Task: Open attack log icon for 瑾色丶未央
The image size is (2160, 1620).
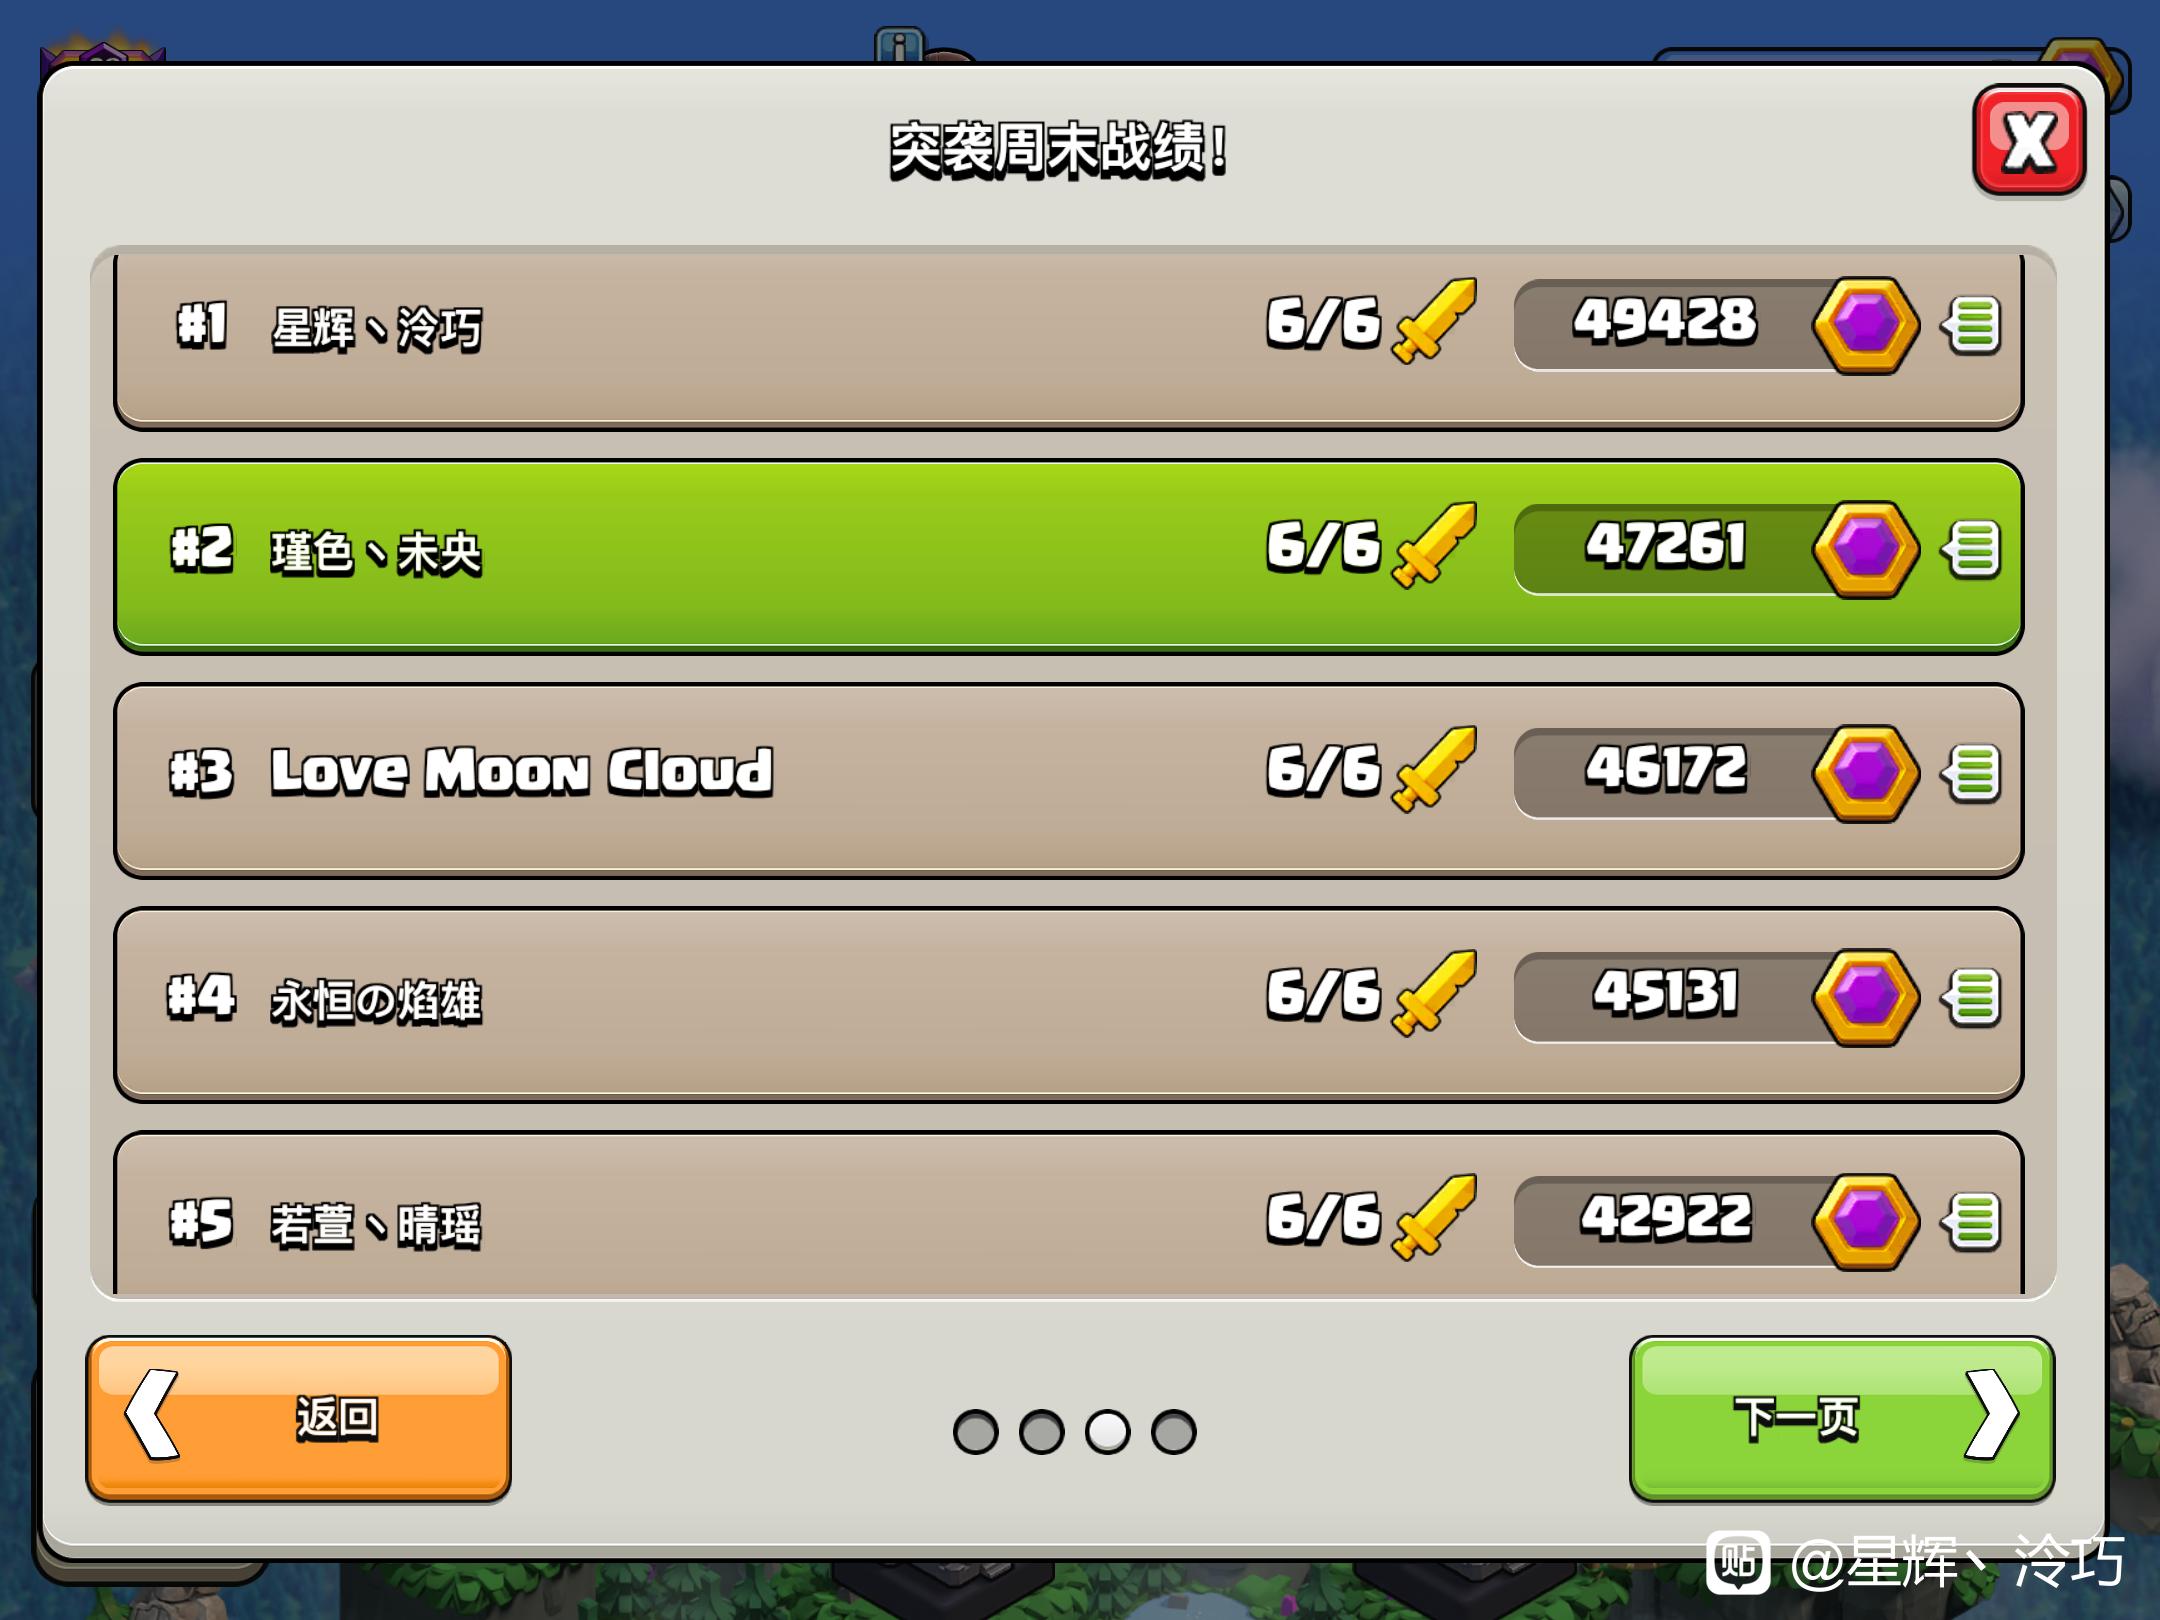Action: coord(1972,549)
